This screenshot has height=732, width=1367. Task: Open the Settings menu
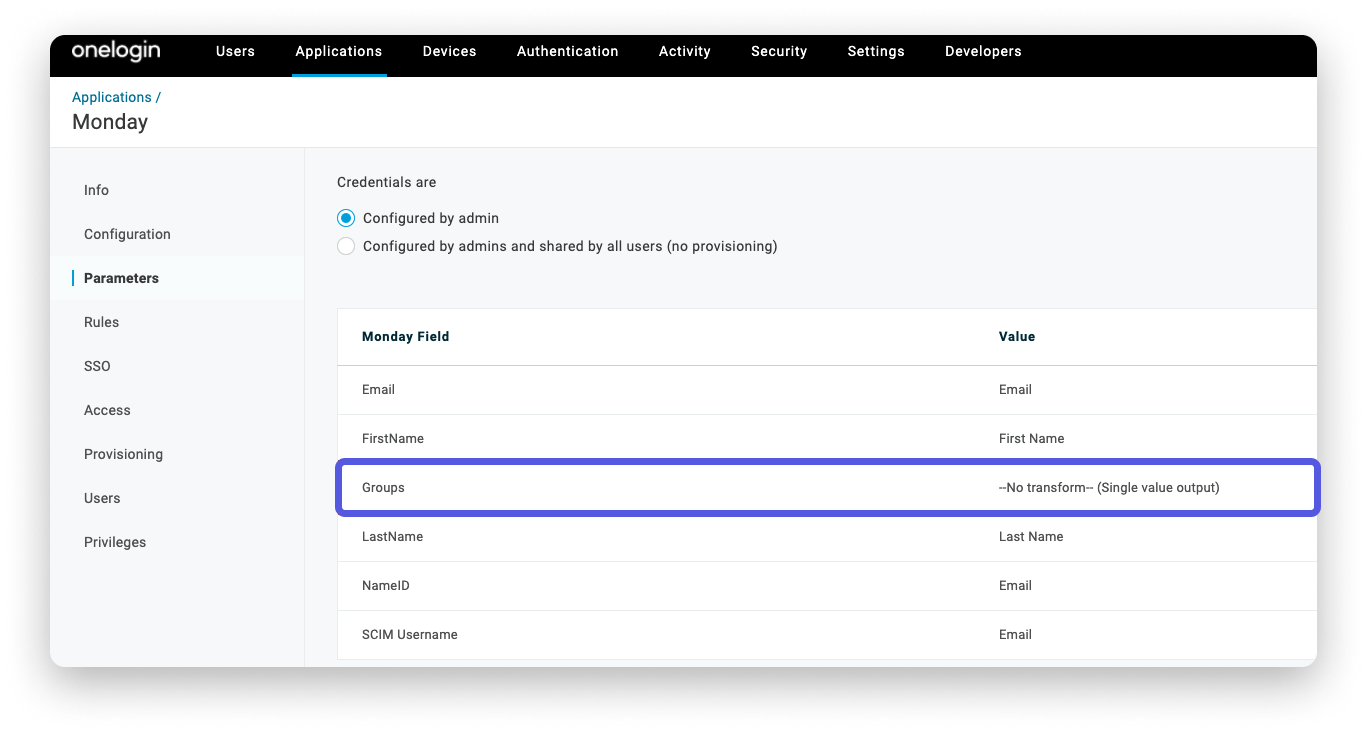[875, 51]
